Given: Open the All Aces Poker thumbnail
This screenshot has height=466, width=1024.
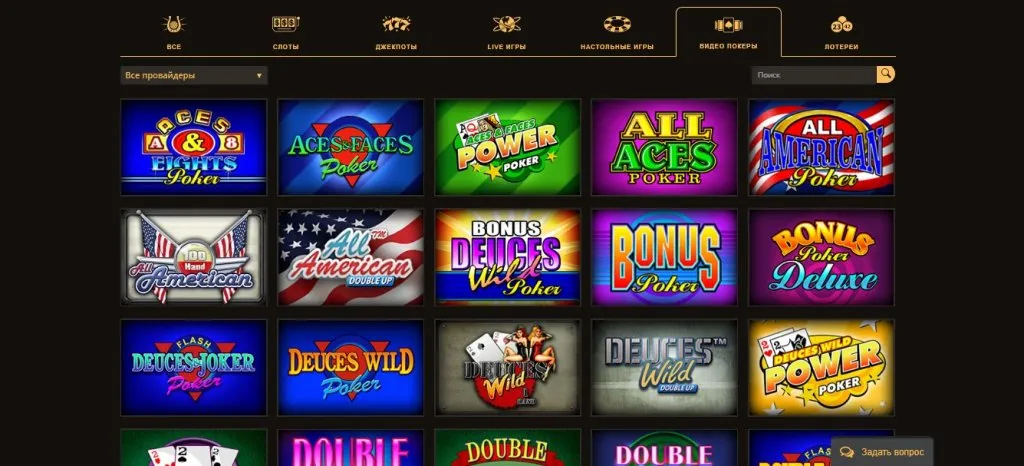Looking at the screenshot, I should [x=664, y=148].
